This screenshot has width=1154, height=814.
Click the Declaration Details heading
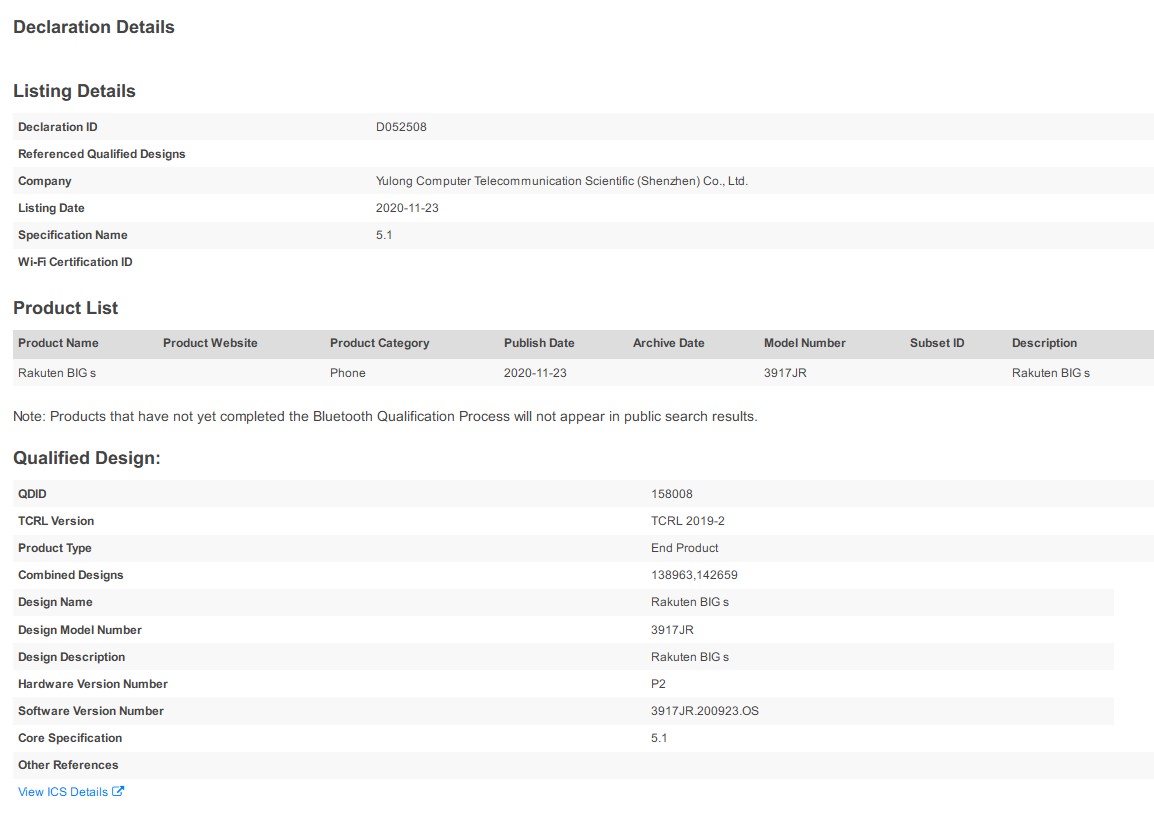click(x=93, y=27)
